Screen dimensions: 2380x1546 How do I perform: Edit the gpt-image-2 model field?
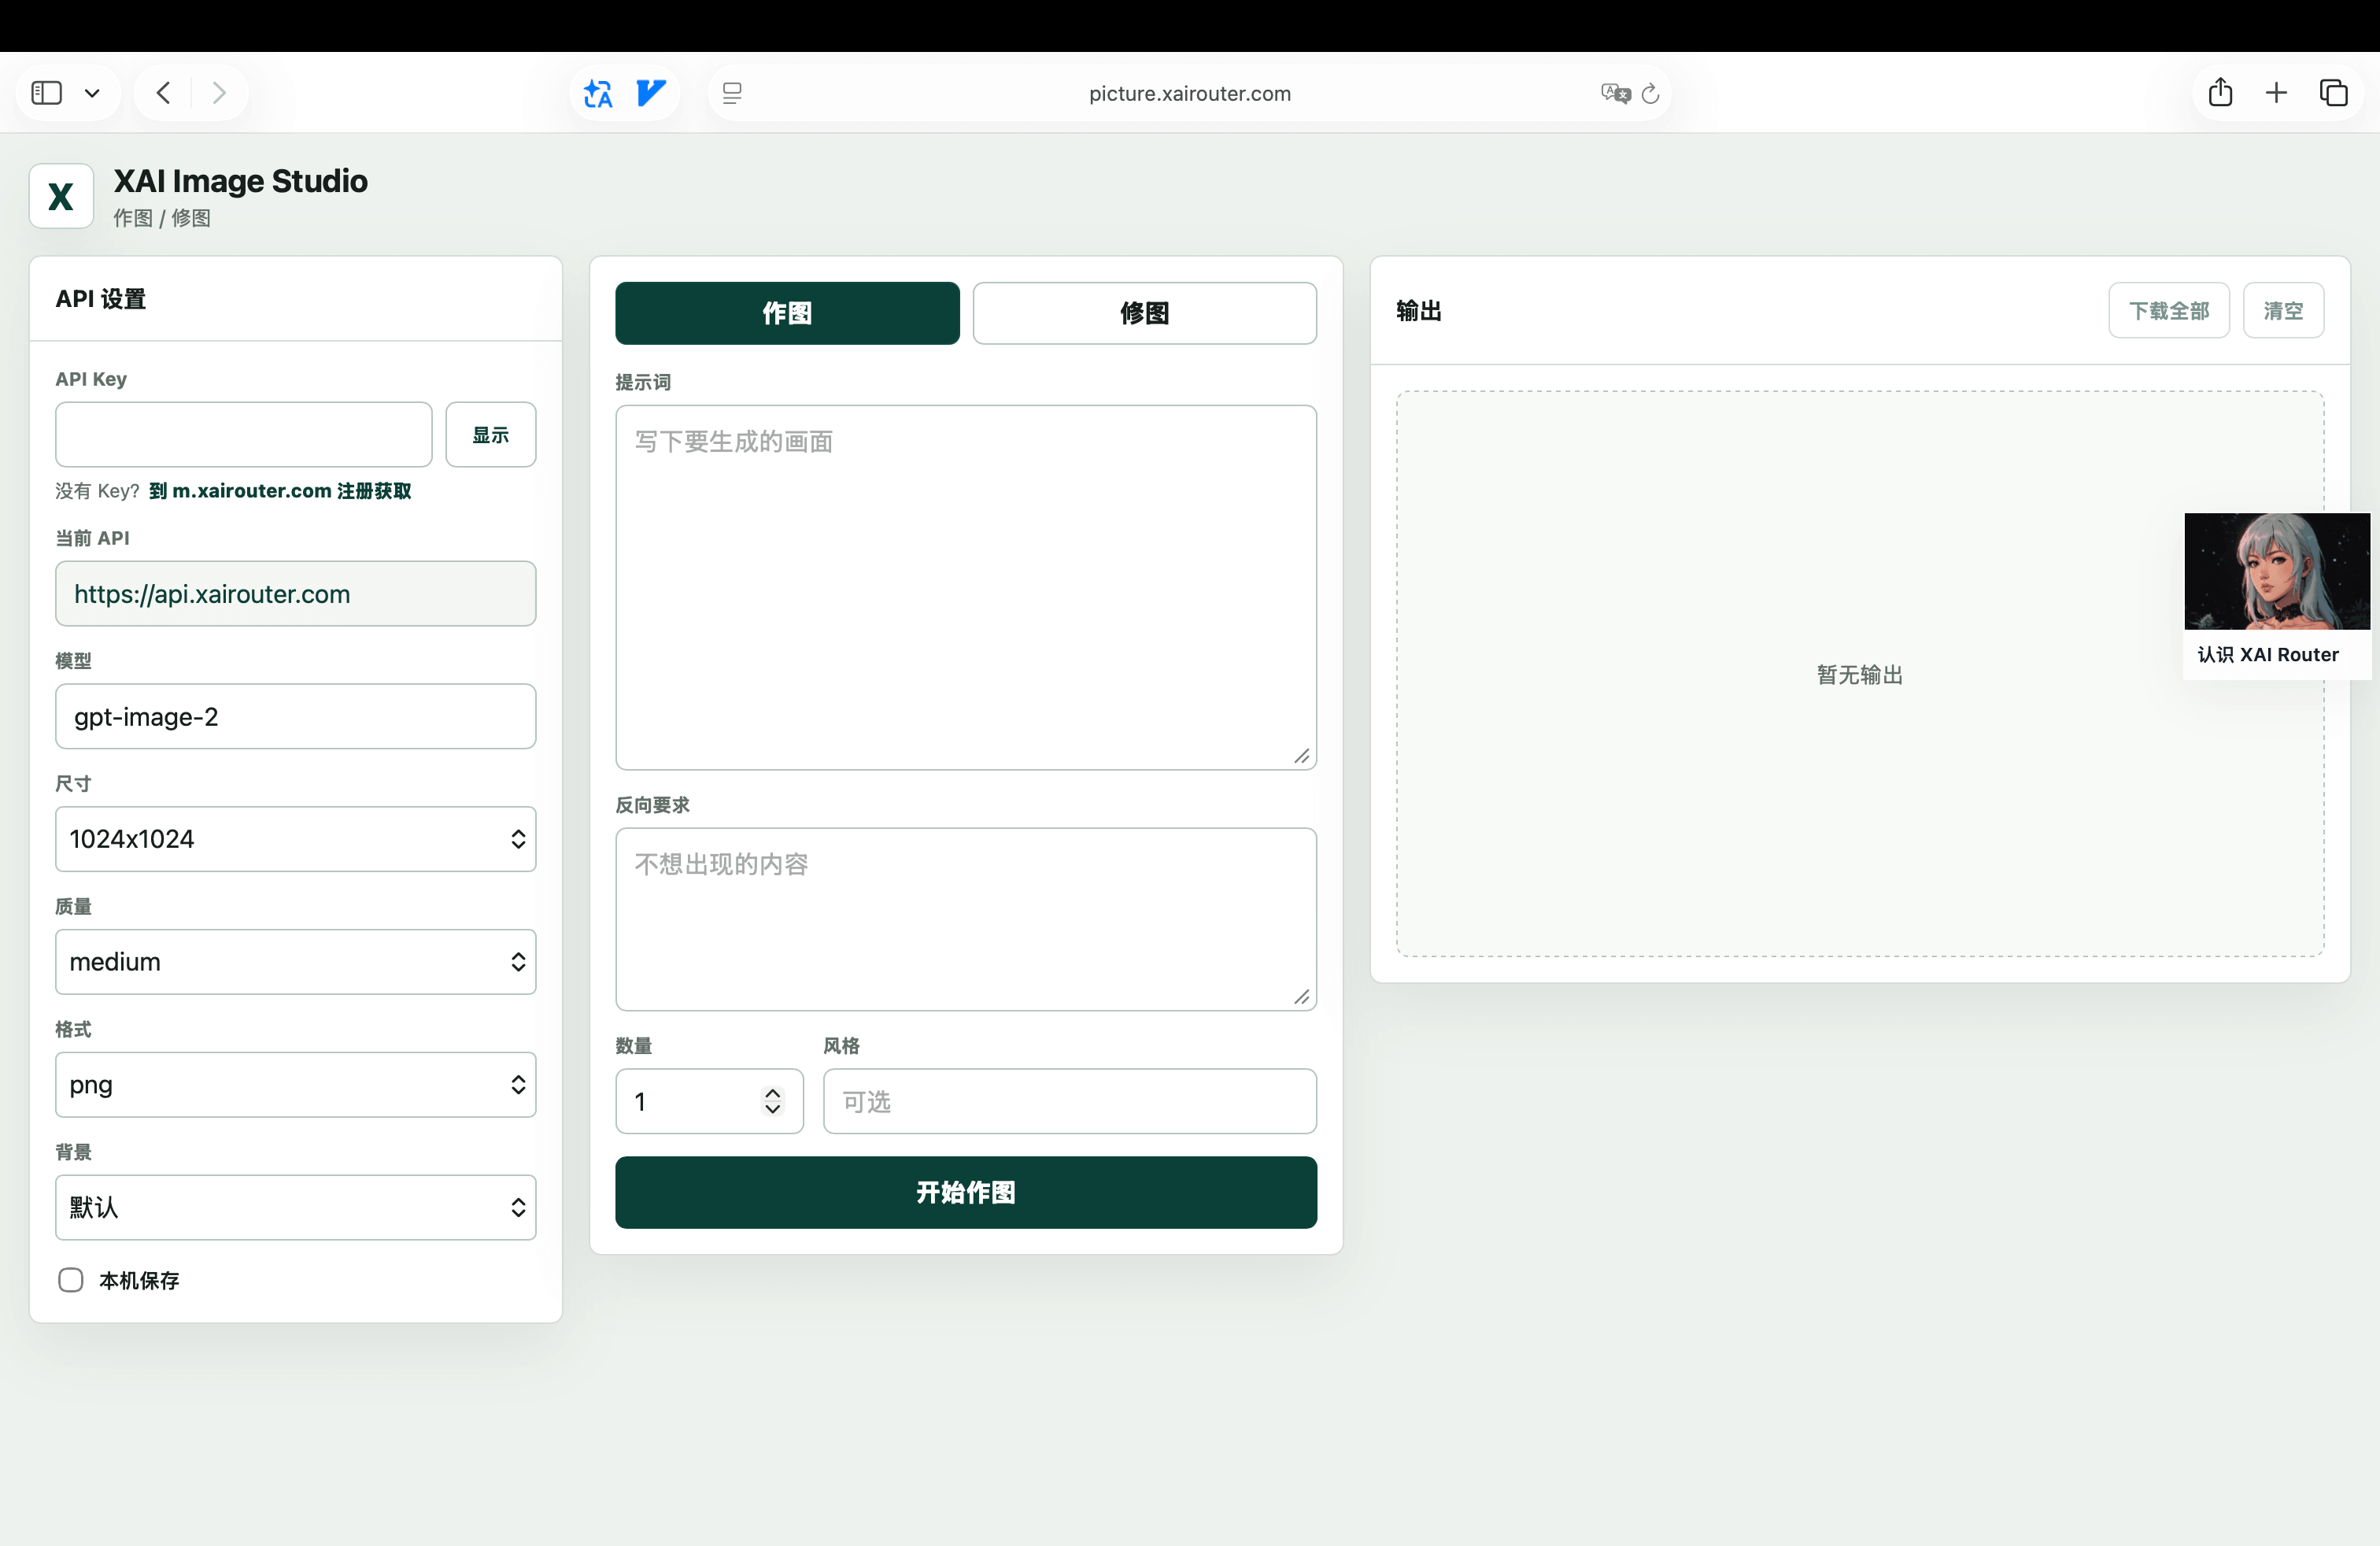296,716
